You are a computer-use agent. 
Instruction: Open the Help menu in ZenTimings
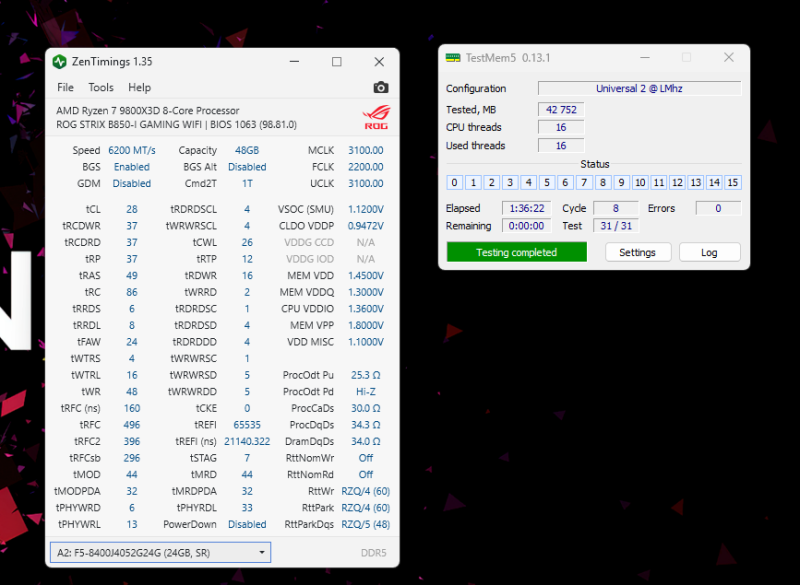(x=139, y=87)
